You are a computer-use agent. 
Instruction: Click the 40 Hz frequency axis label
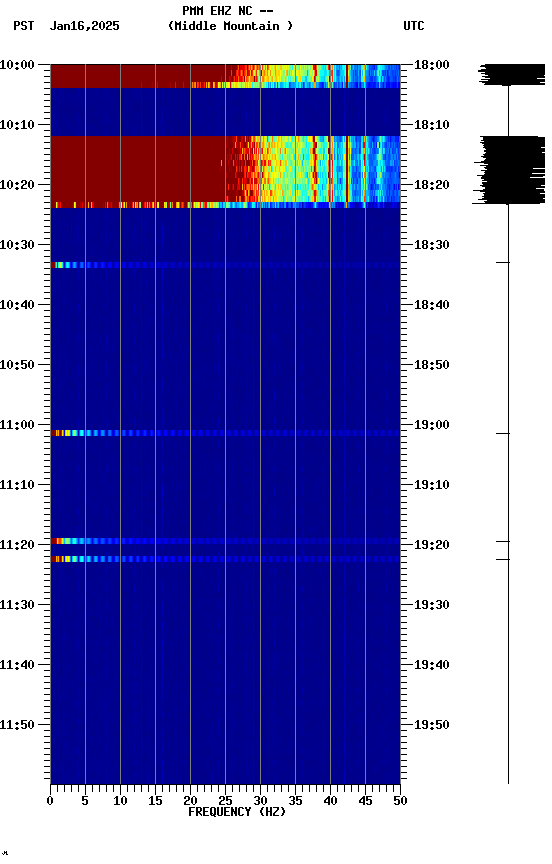point(330,801)
